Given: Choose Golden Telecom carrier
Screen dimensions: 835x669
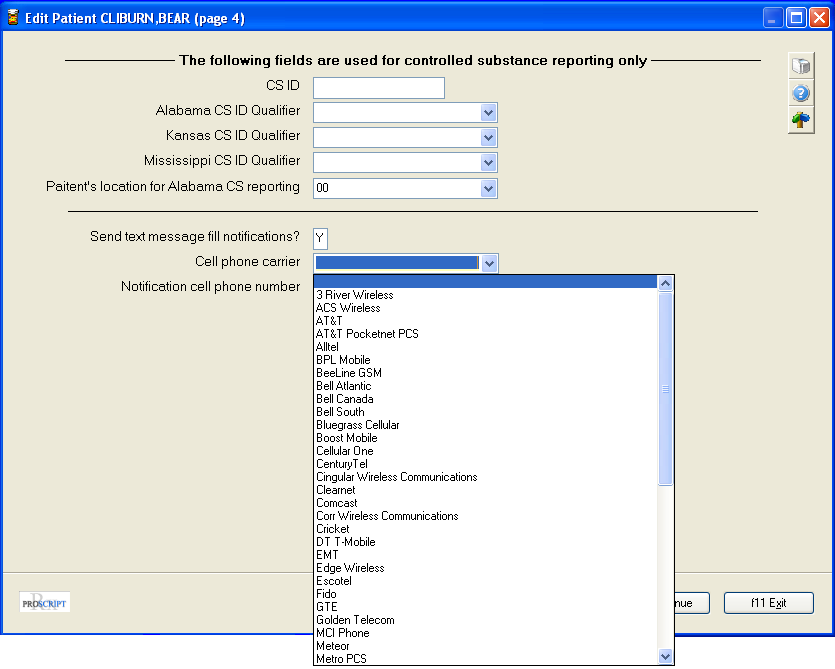Looking at the screenshot, I should [486, 620].
